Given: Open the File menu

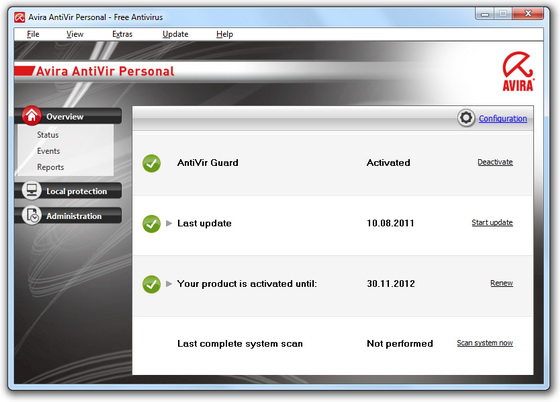Looking at the screenshot, I should click(33, 34).
